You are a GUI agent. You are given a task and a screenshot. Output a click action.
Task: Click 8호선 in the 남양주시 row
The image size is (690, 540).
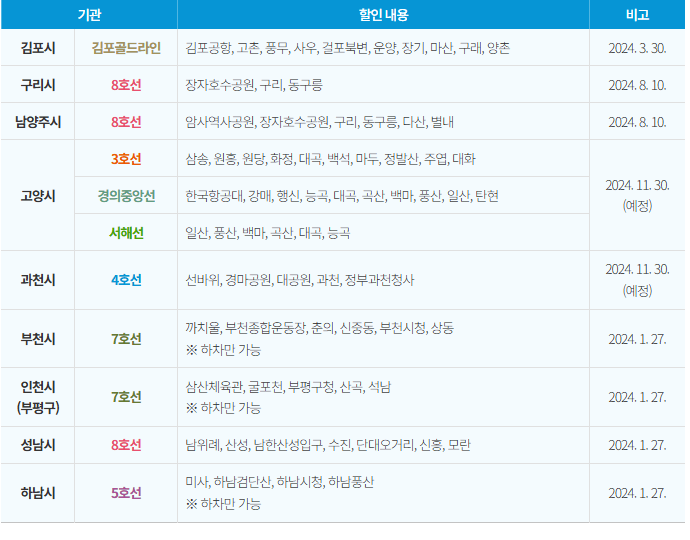tap(126, 121)
